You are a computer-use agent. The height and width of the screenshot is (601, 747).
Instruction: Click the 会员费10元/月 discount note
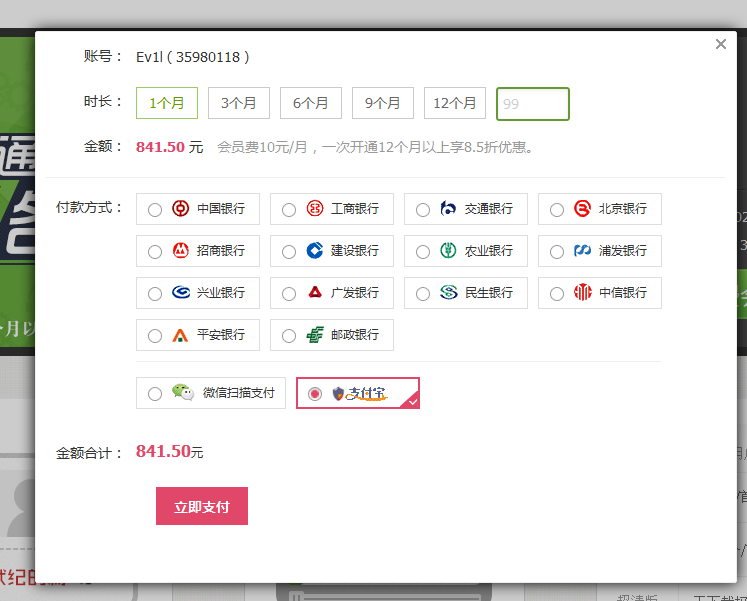[x=375, y=147]
